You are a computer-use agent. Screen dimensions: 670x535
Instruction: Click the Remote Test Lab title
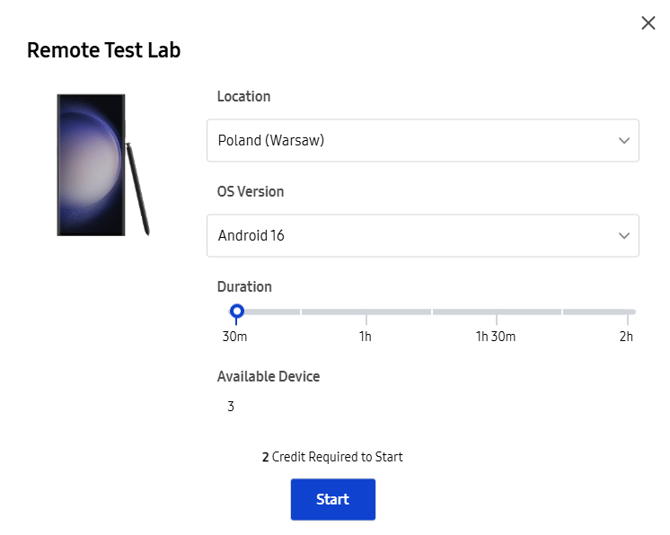104,50
